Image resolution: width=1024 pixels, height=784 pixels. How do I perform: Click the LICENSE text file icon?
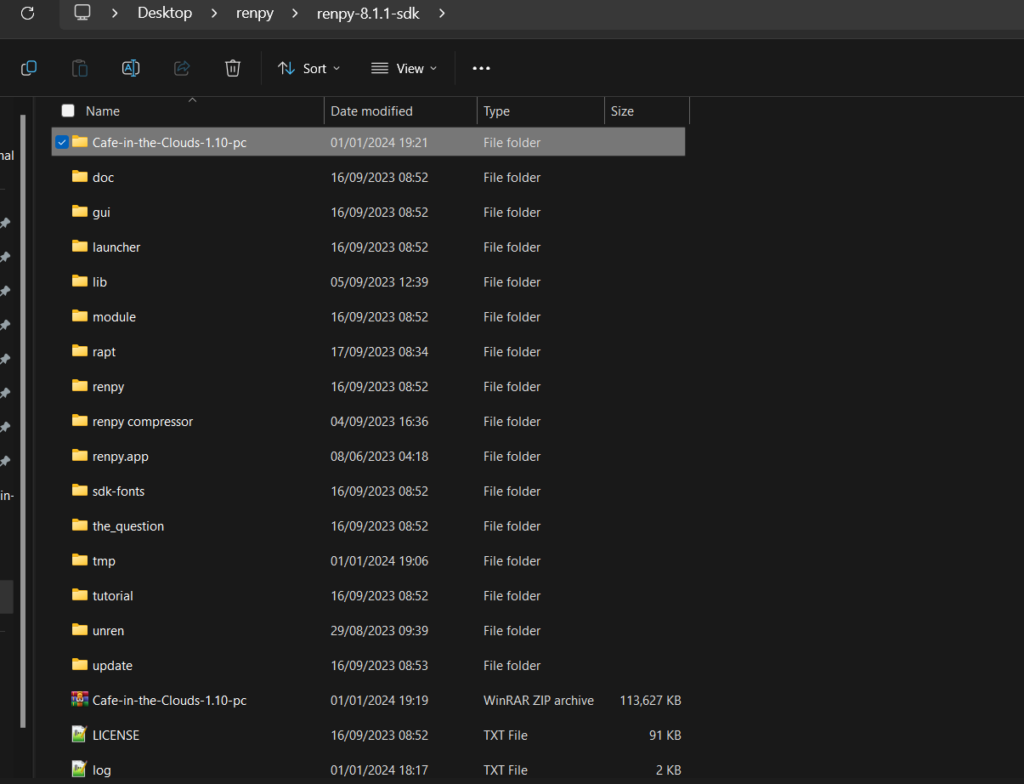[x=79, y=734]
